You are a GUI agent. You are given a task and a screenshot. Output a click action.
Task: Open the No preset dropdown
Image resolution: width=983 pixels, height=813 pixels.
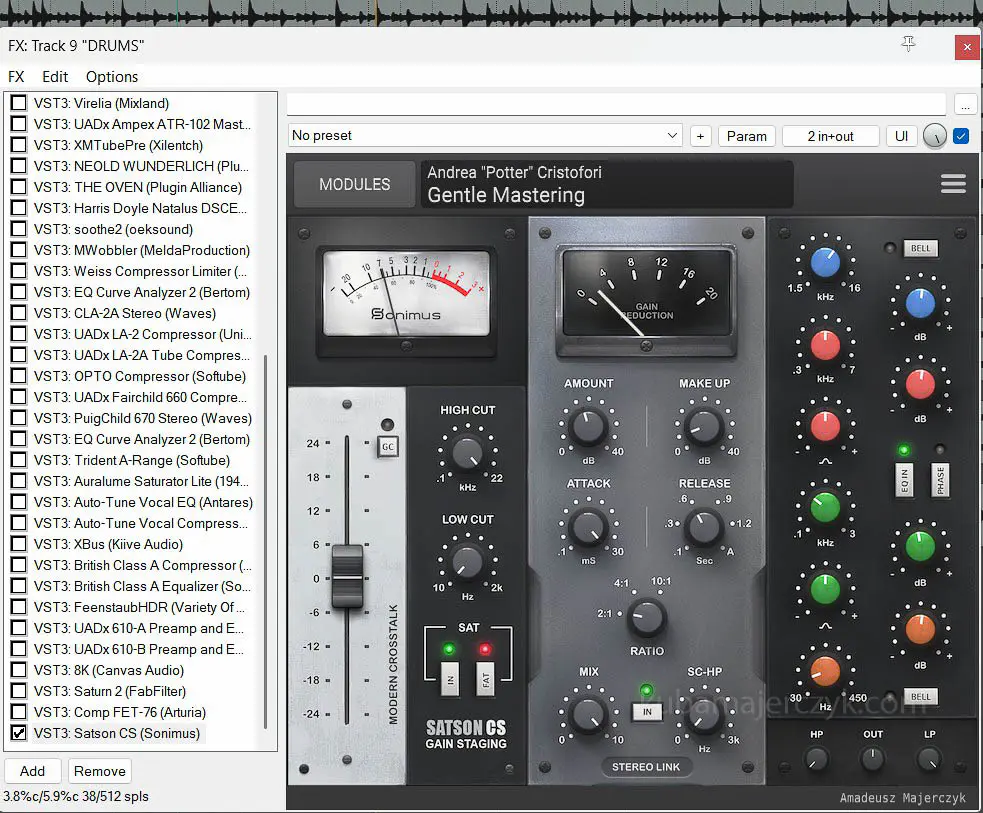(x=485, y=136)
